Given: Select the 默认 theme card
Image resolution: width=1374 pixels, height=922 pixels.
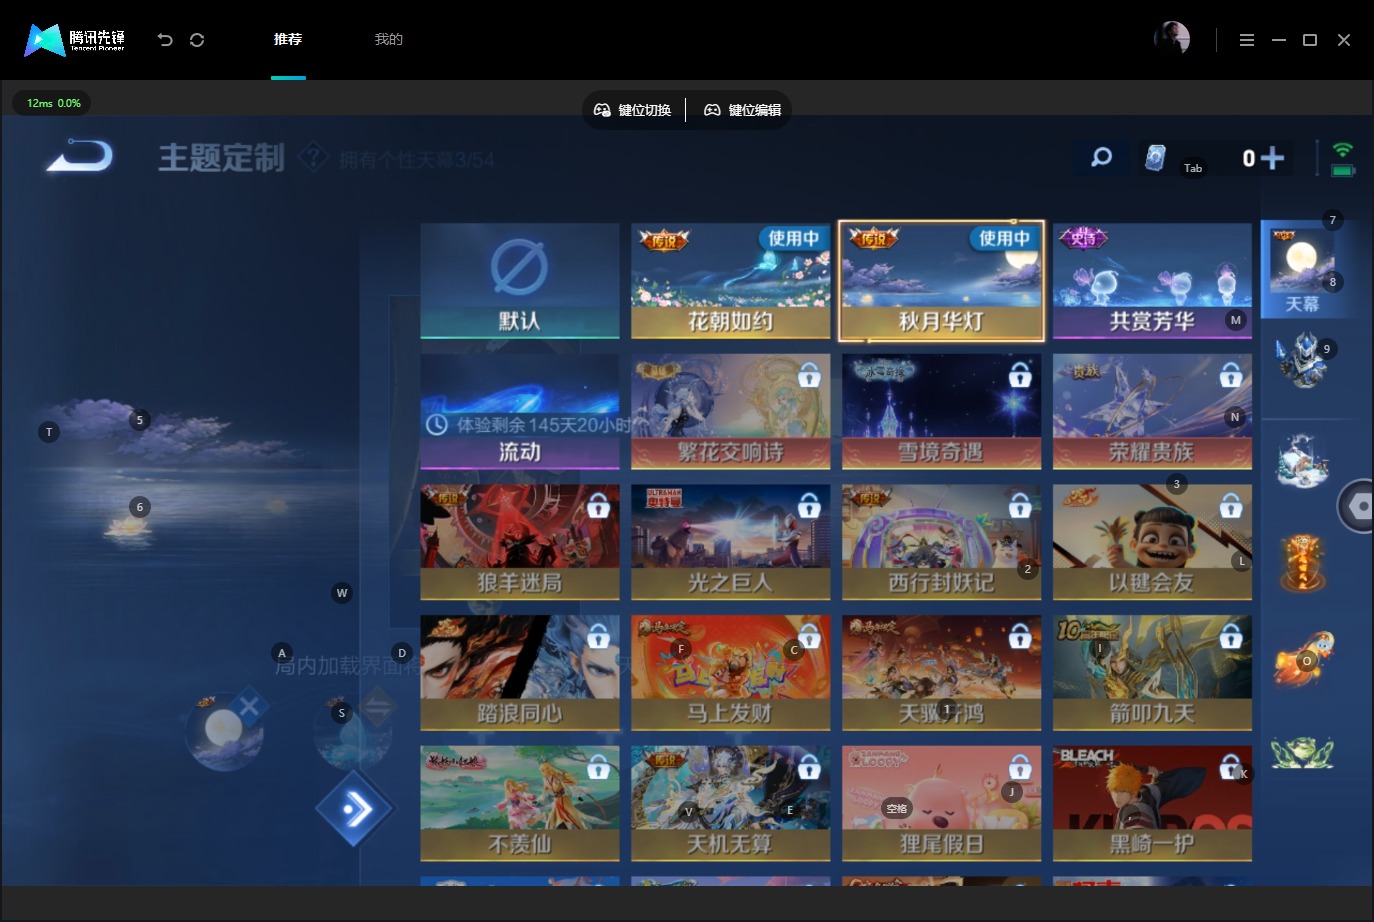Looking at the screenshot, I should click(x=520, y=281).
